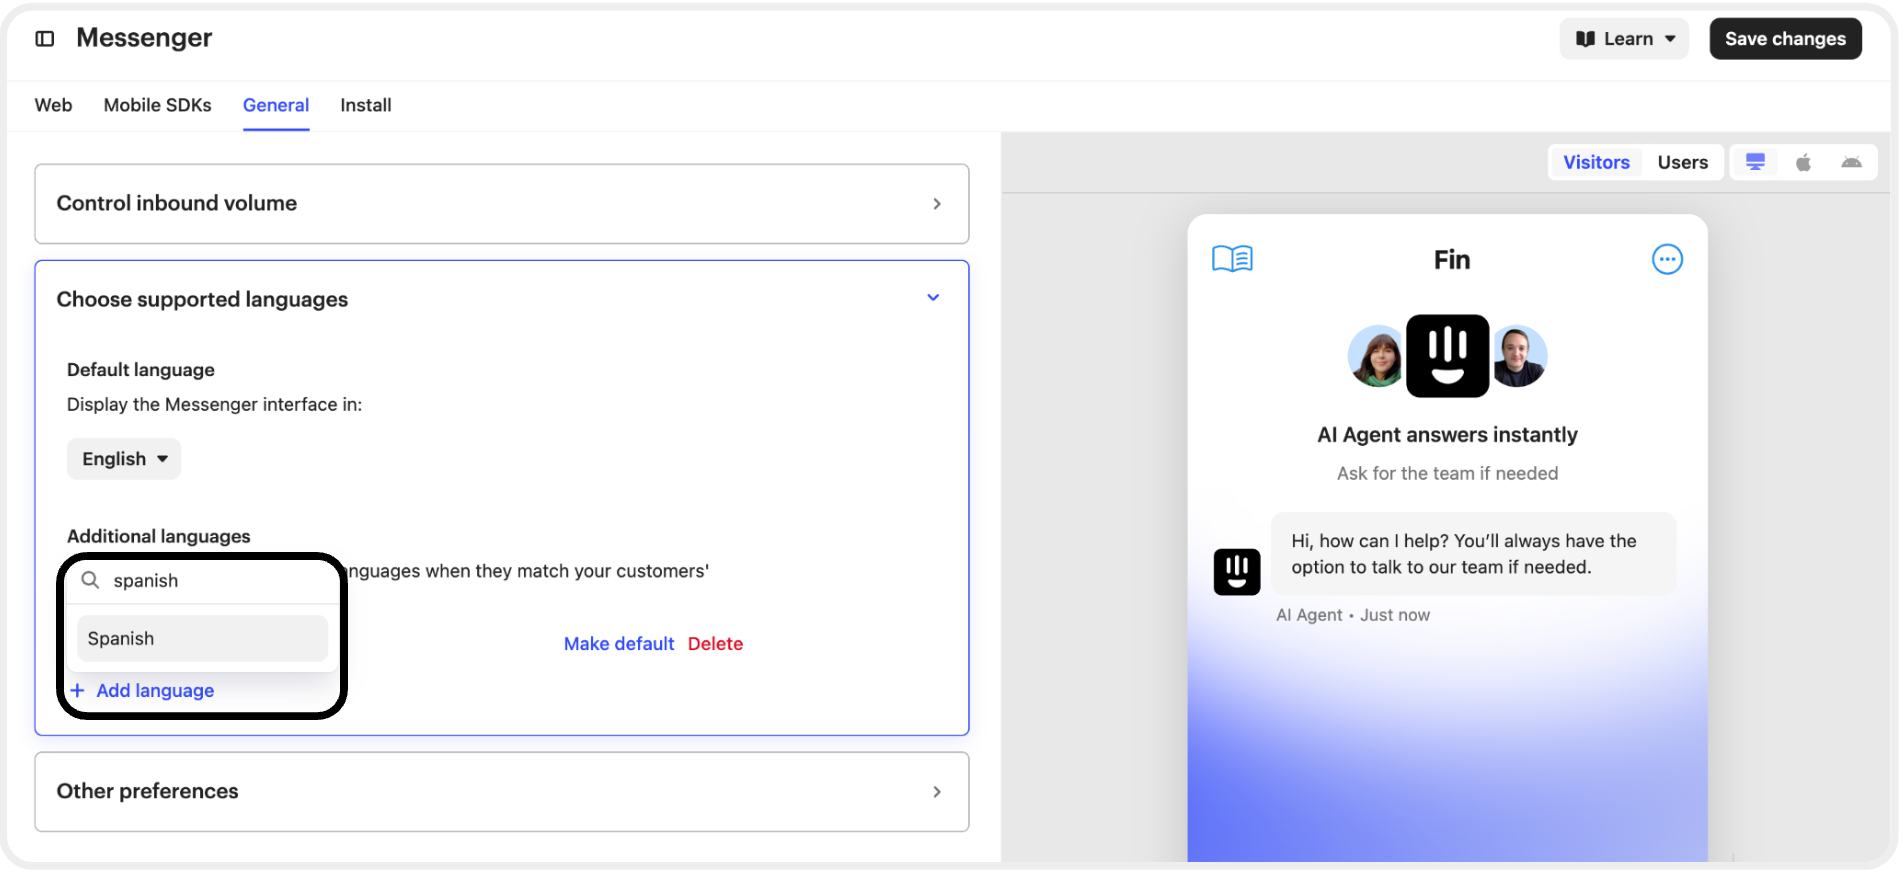Image resolution: width=1904 pixels, height=876 pixels.
Task: Select the General tab
Action: click(276, 105)
